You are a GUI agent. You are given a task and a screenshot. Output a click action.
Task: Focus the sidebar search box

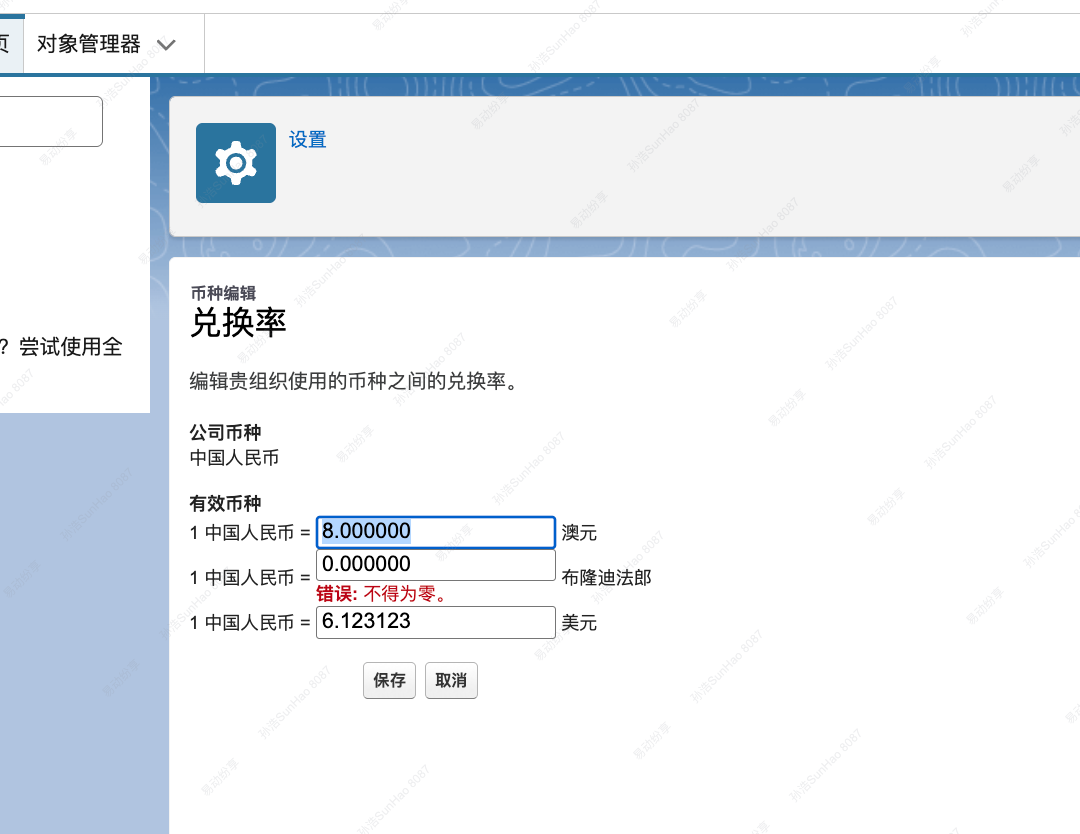pyautogui.click(x=51, y=121)
